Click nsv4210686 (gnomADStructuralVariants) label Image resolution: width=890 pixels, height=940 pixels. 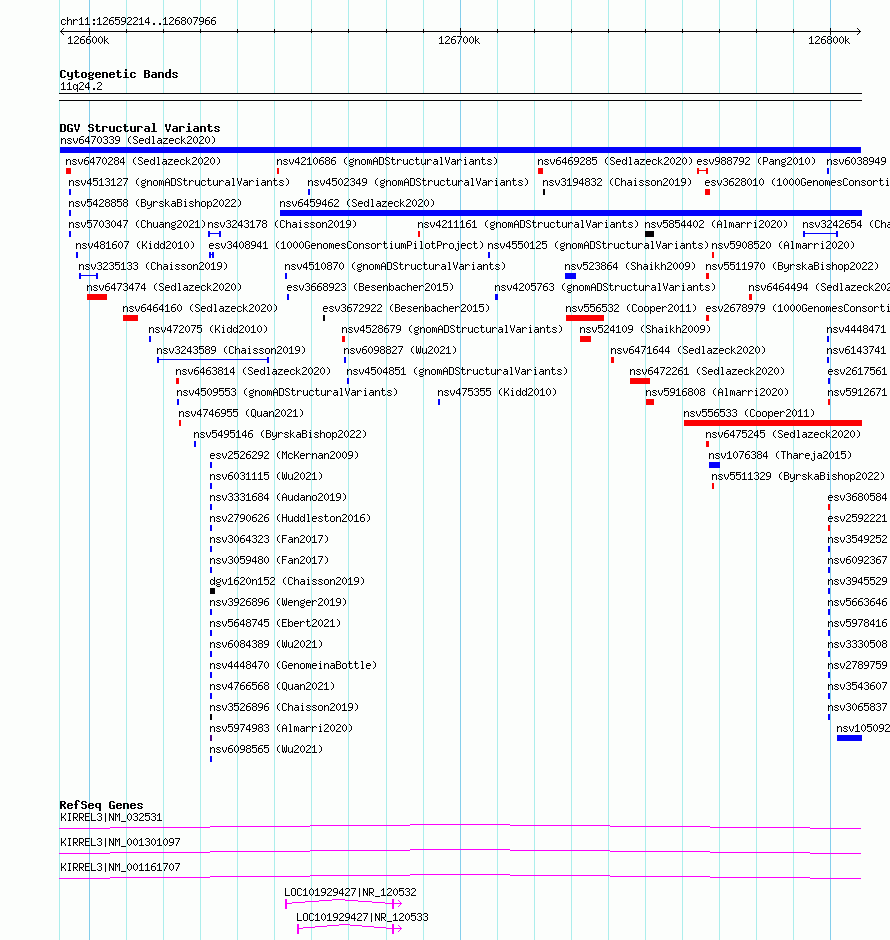(x=387, y=161)
